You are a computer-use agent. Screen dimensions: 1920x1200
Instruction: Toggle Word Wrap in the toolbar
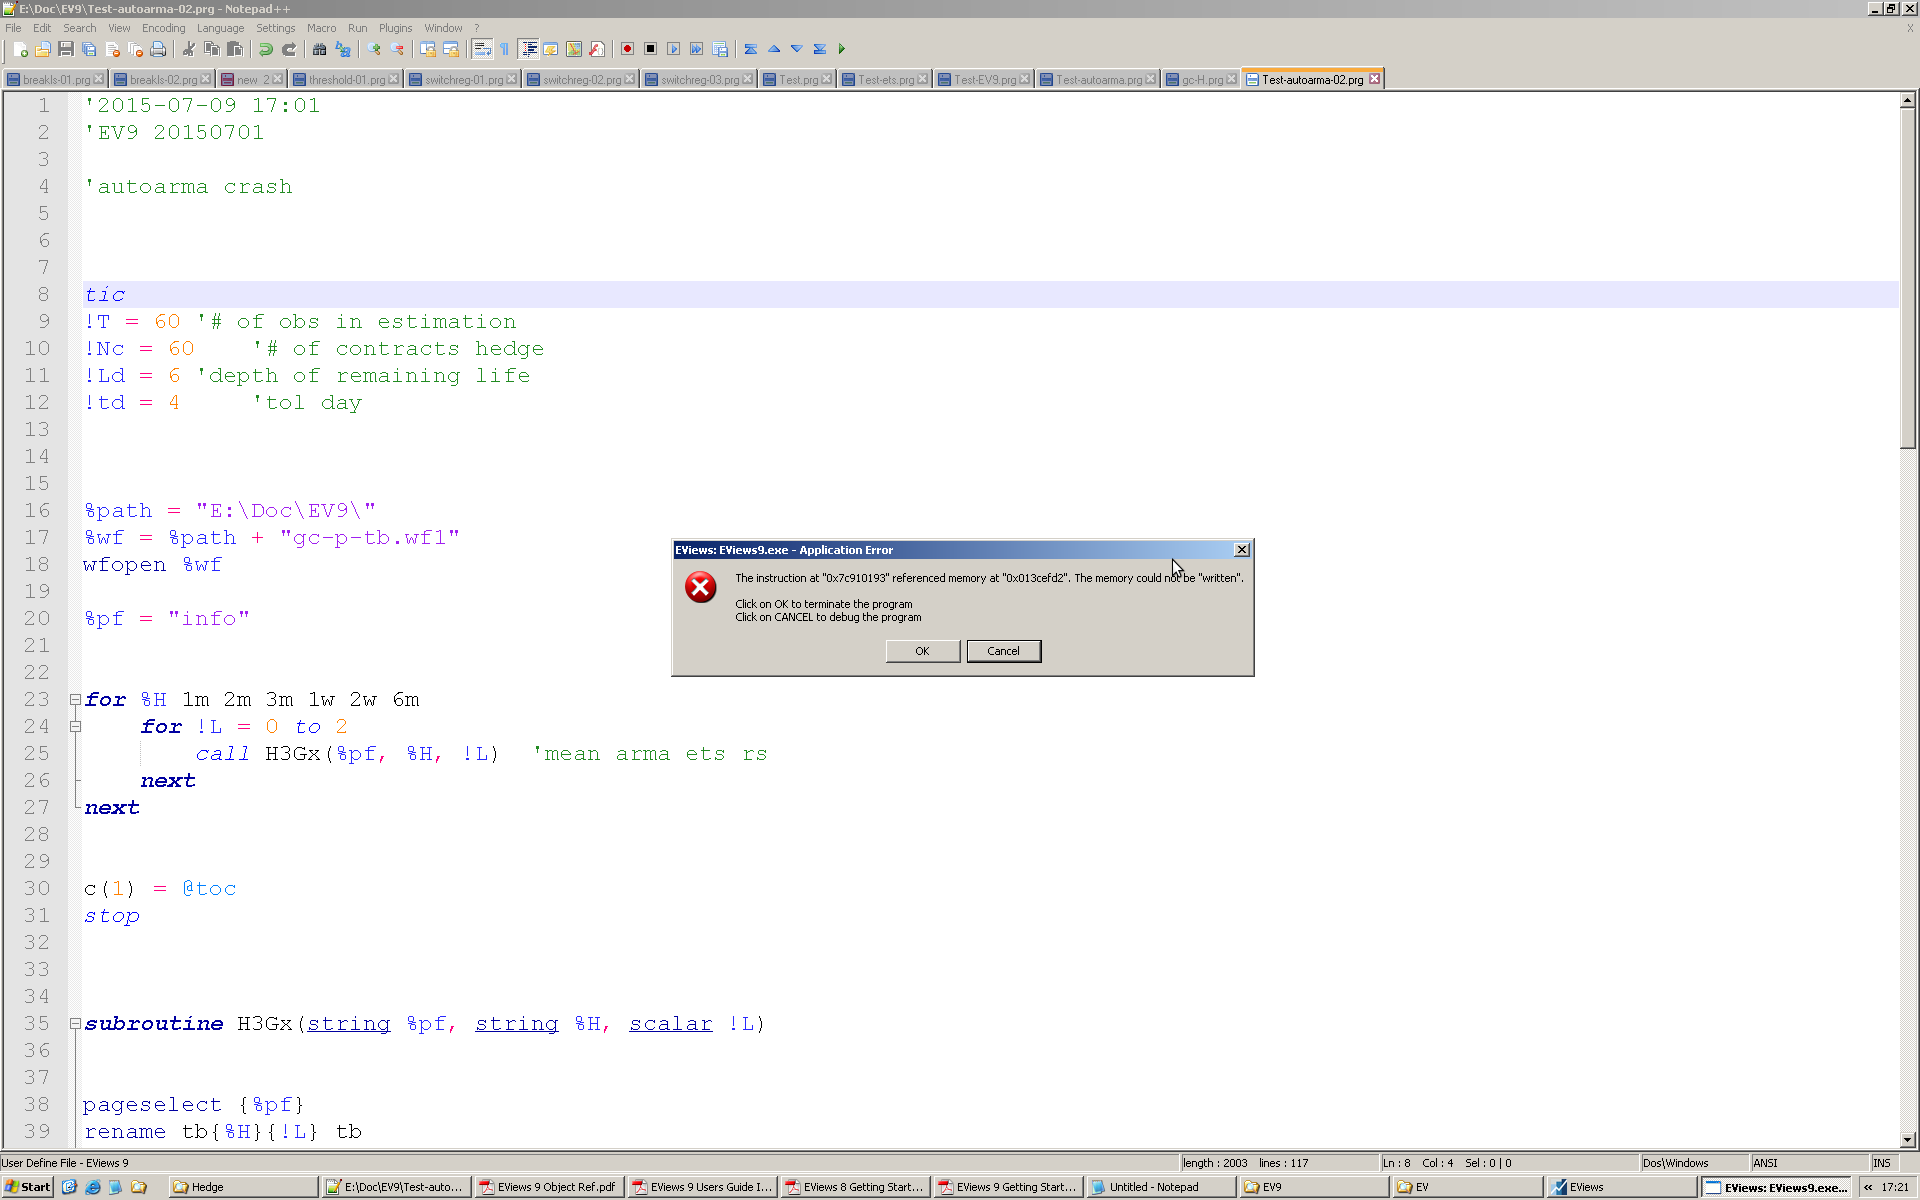(482, 49)
